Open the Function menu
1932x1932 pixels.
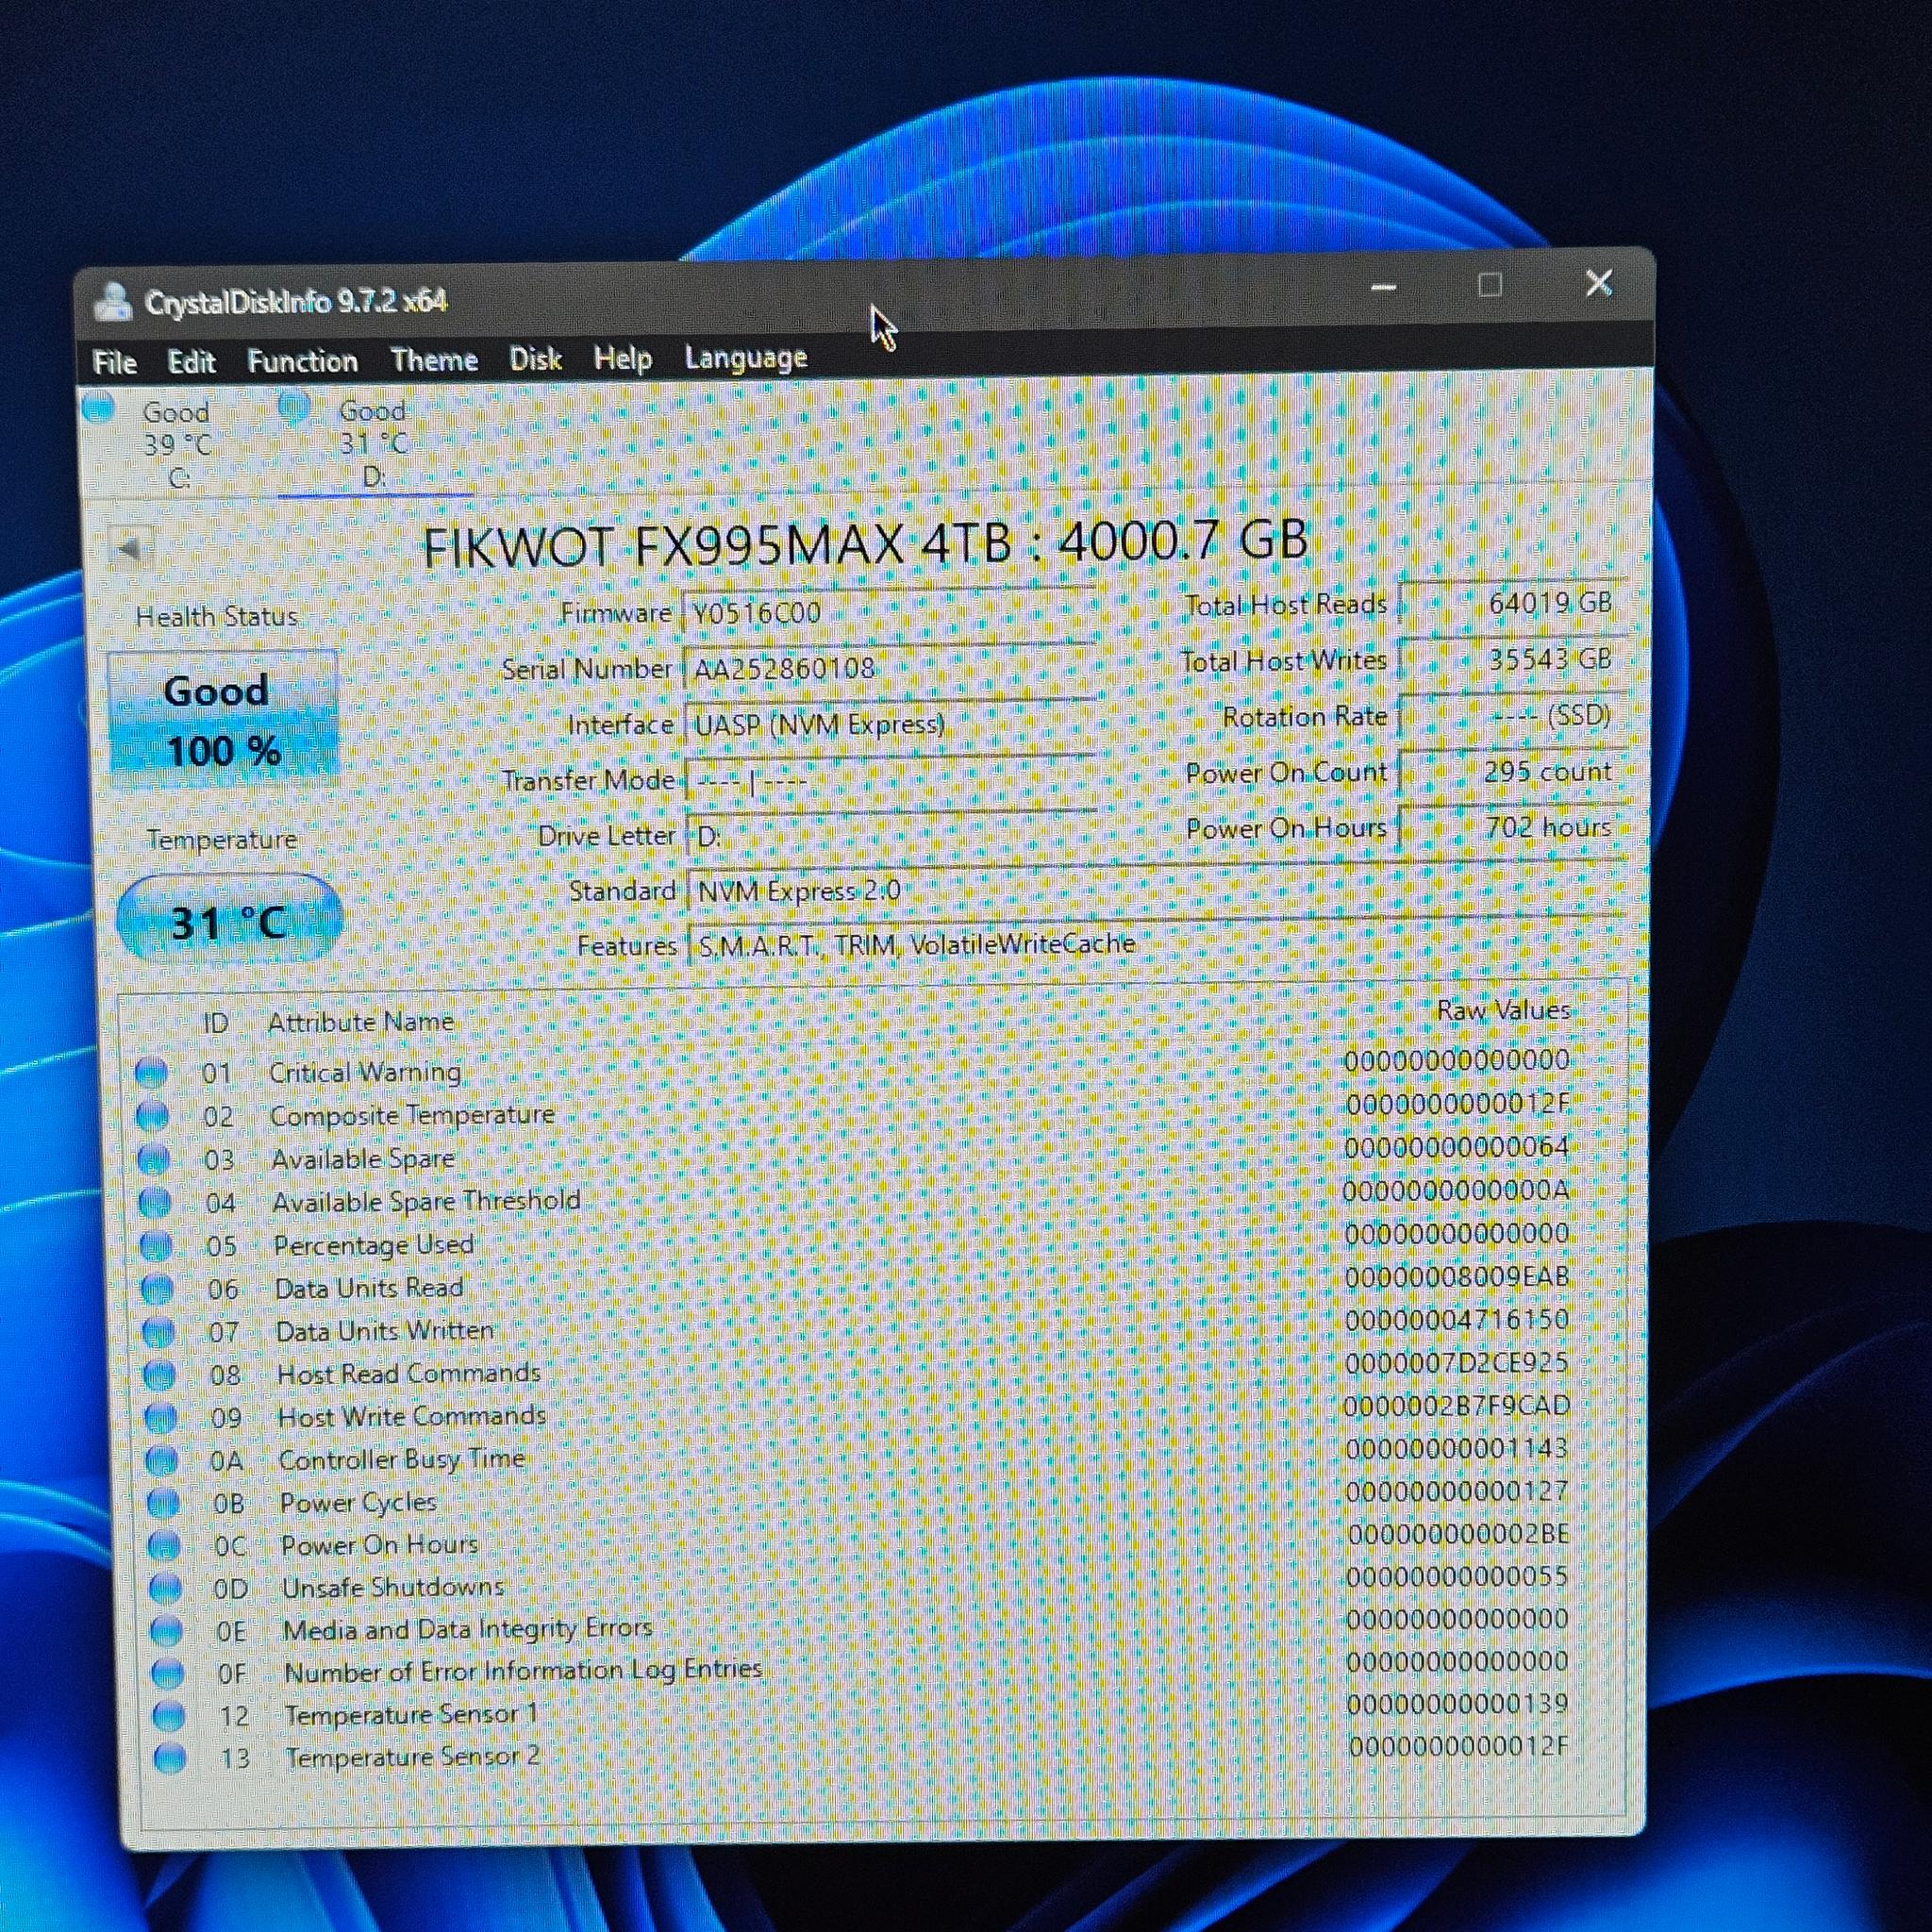(302, 361)
